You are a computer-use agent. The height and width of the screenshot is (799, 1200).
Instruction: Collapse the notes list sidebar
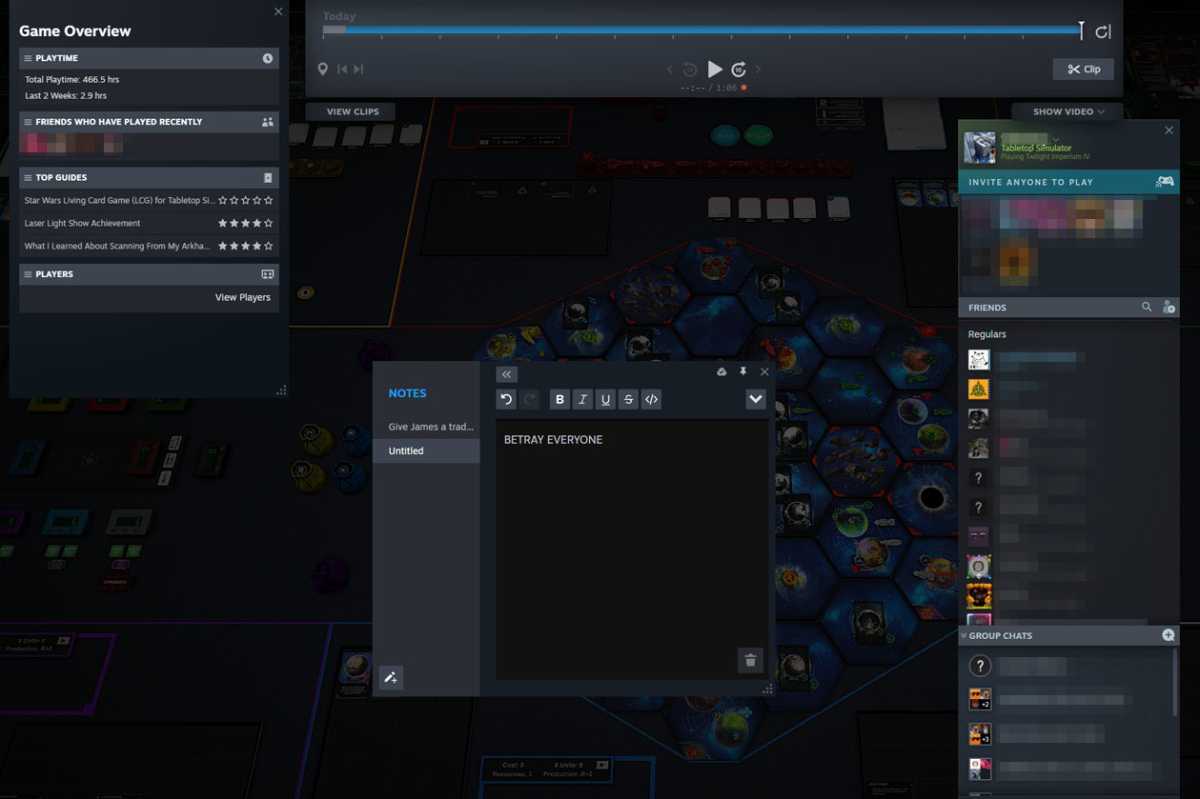click(x=506, y=374)
